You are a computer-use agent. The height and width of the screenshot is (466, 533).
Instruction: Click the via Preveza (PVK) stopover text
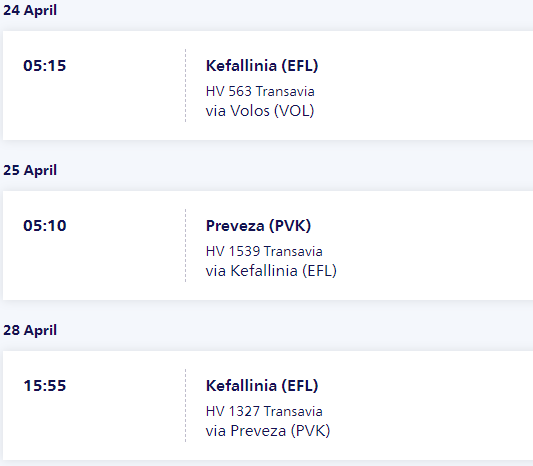pos(268,431)
